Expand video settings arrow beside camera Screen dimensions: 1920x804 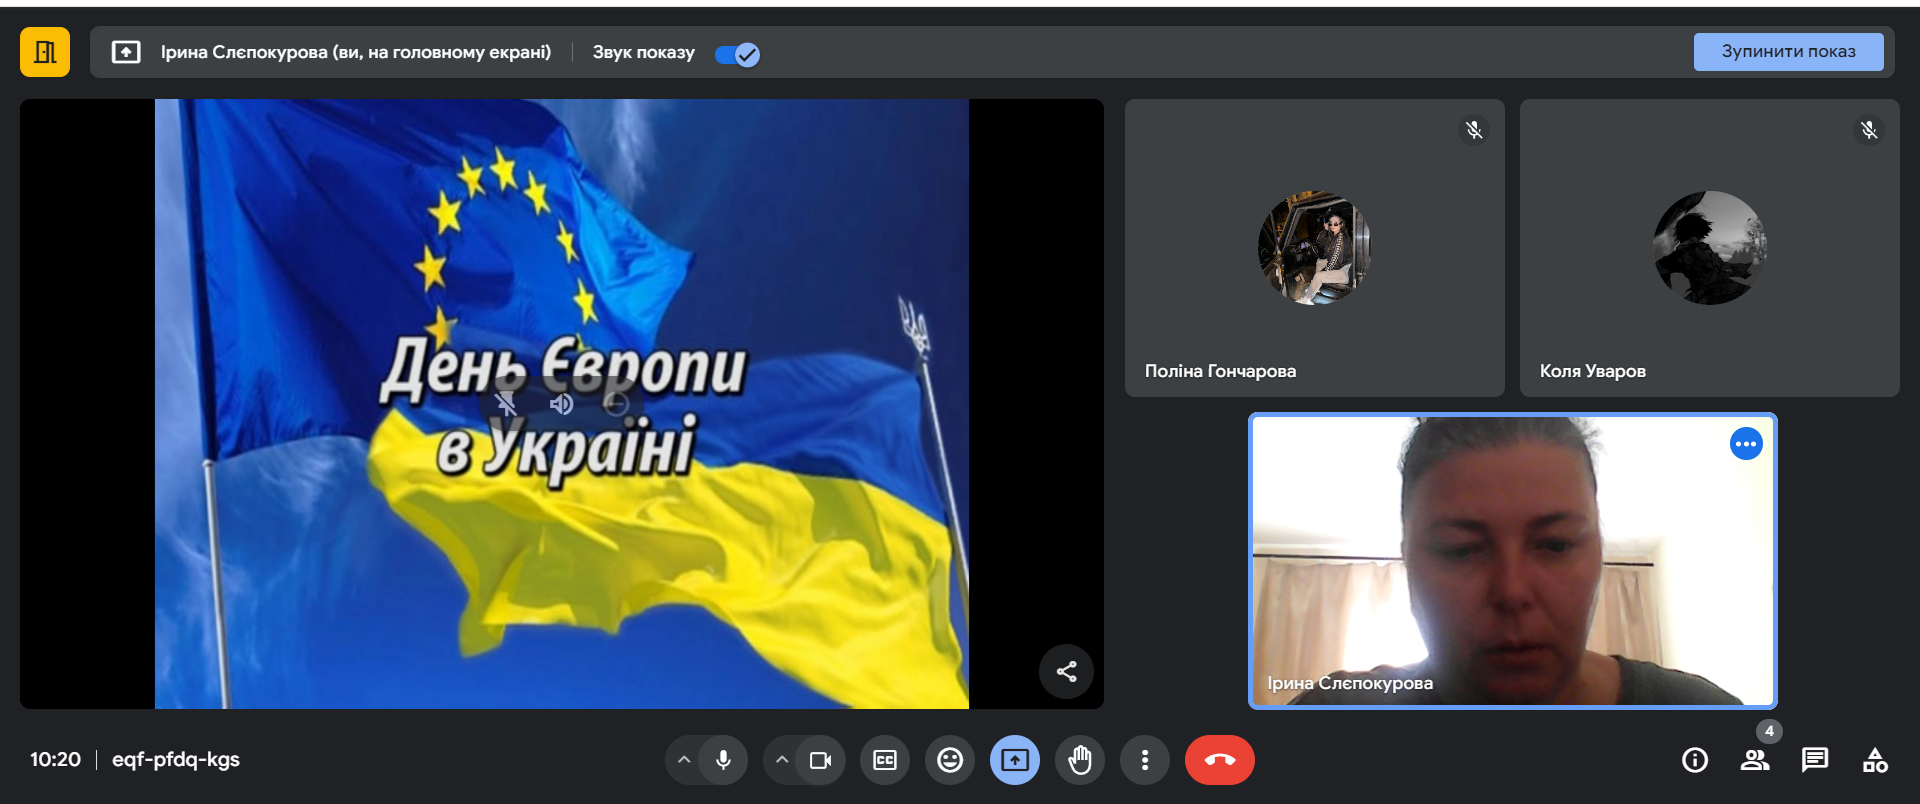tap(782, 760)
